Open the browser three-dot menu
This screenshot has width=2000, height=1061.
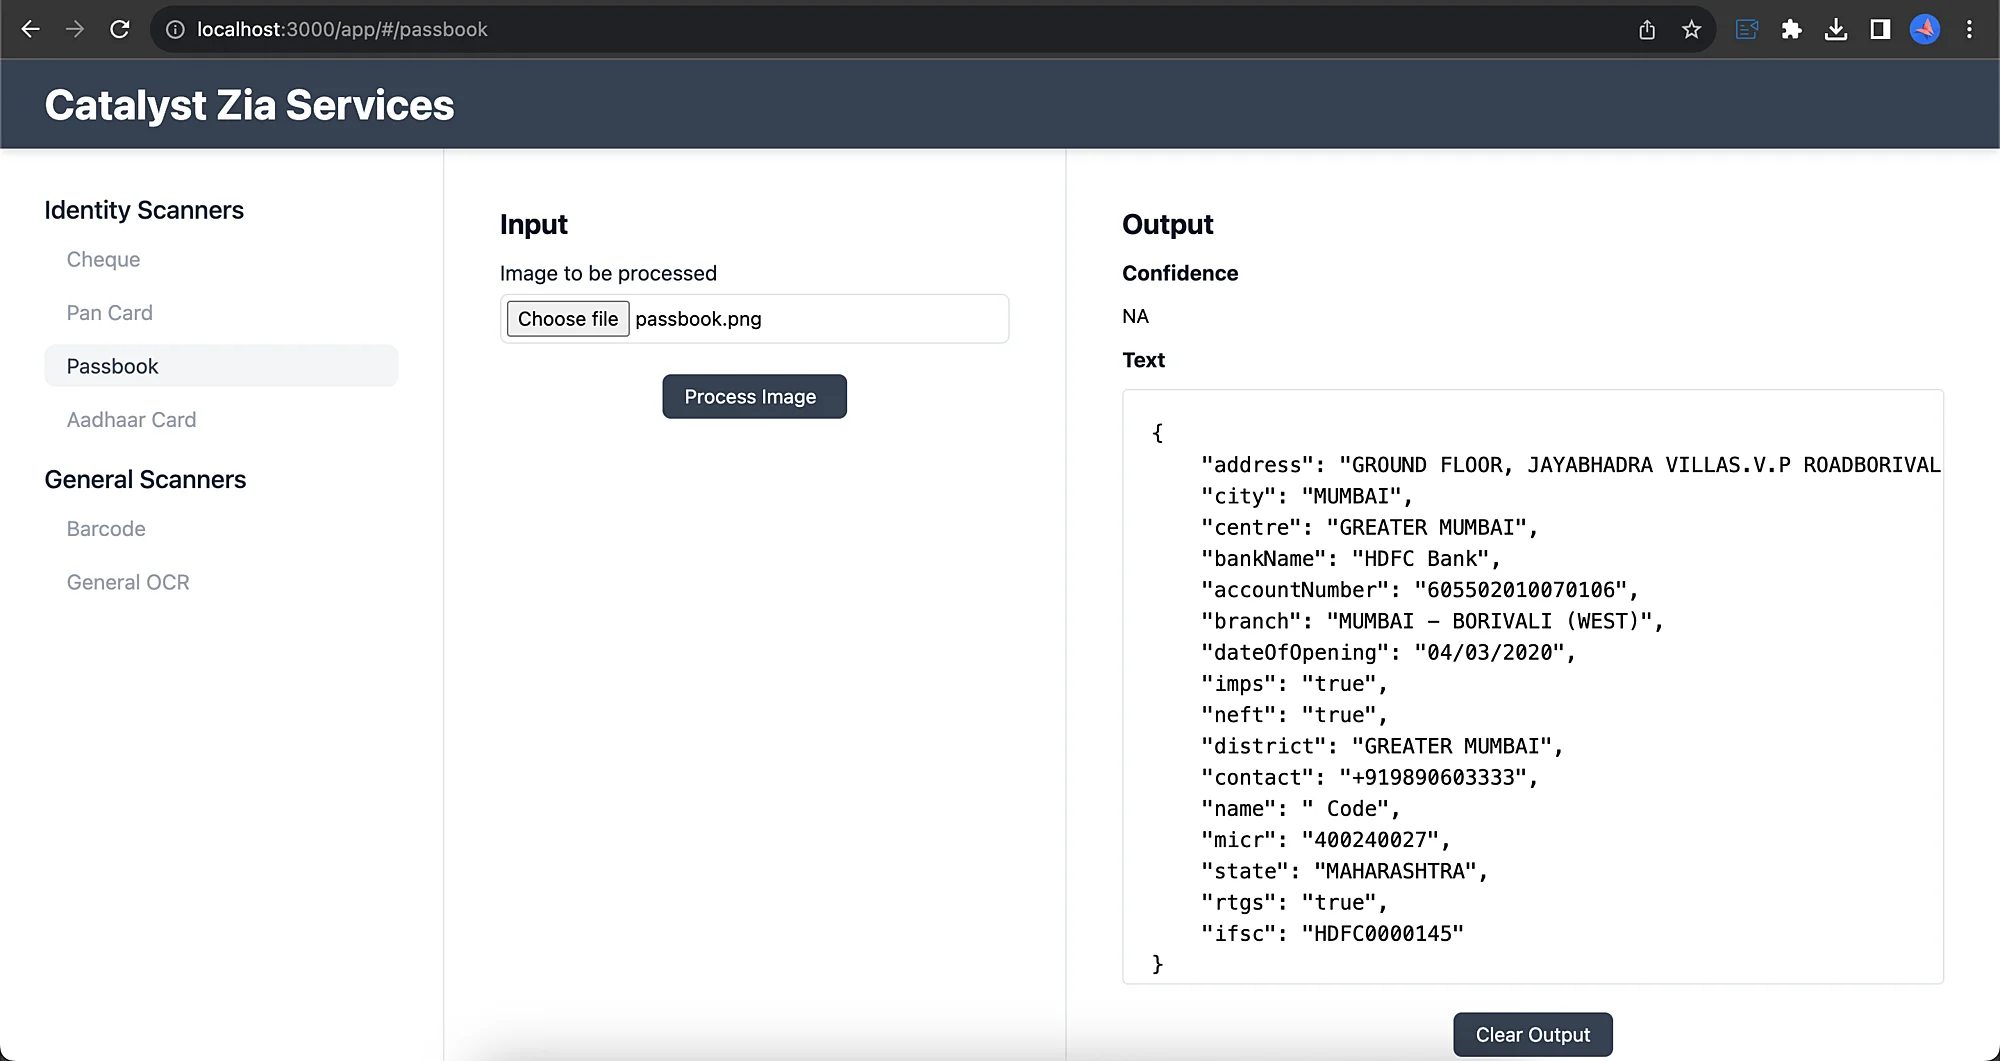[x=1969, y=30]
